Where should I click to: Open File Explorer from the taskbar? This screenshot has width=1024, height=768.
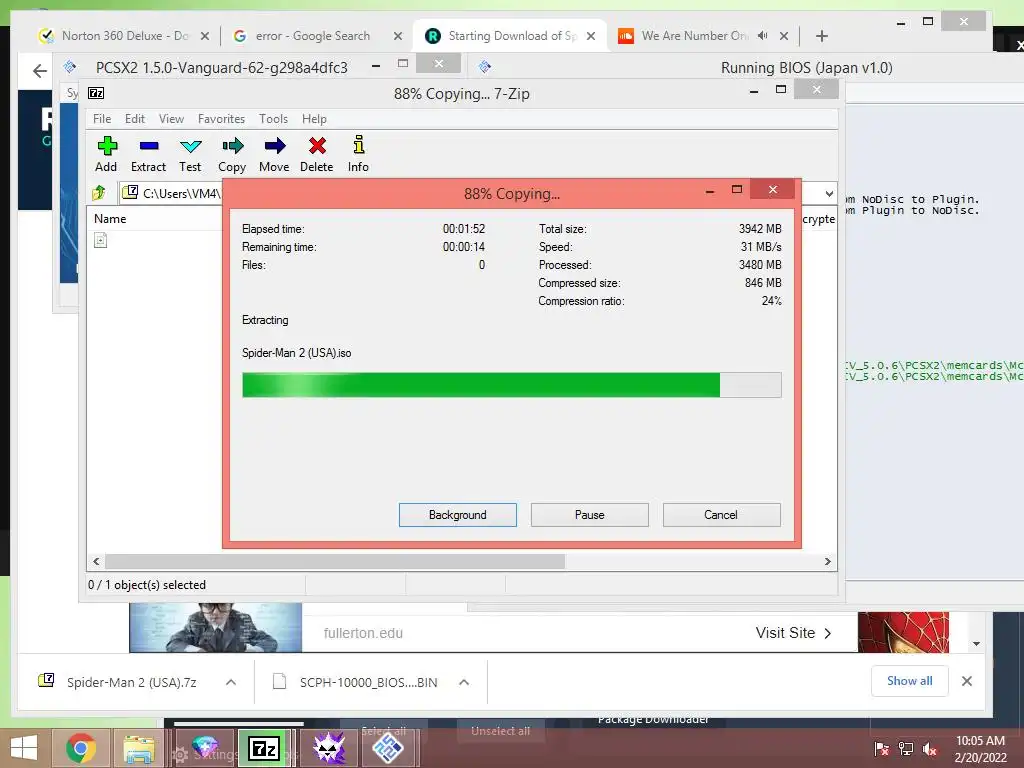139,748
